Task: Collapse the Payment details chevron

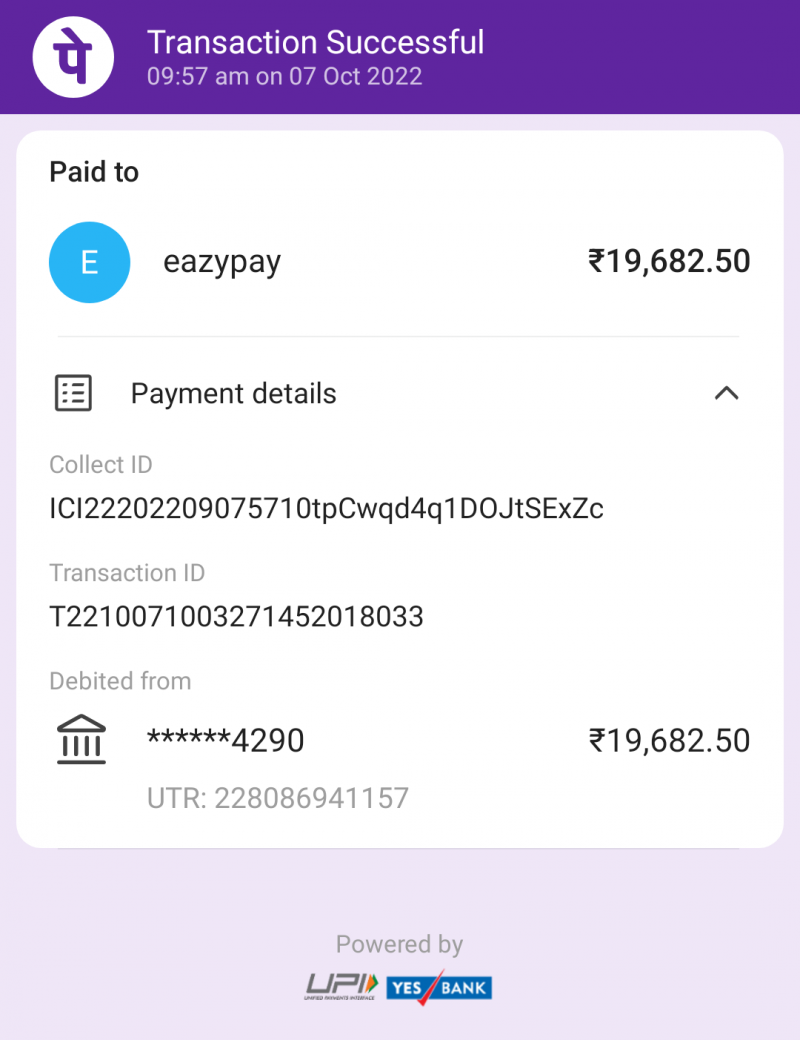Action: [x=726, y=393]
